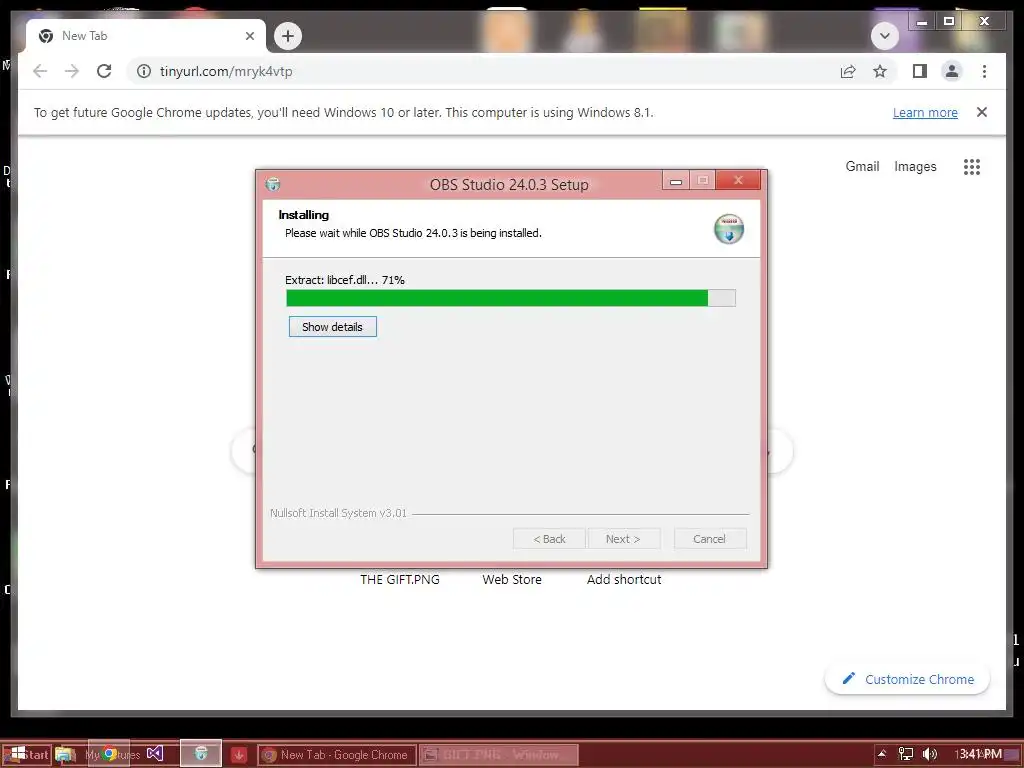
Task: Open the Chrome profile avatar
Action: click(x=952, y=71)
